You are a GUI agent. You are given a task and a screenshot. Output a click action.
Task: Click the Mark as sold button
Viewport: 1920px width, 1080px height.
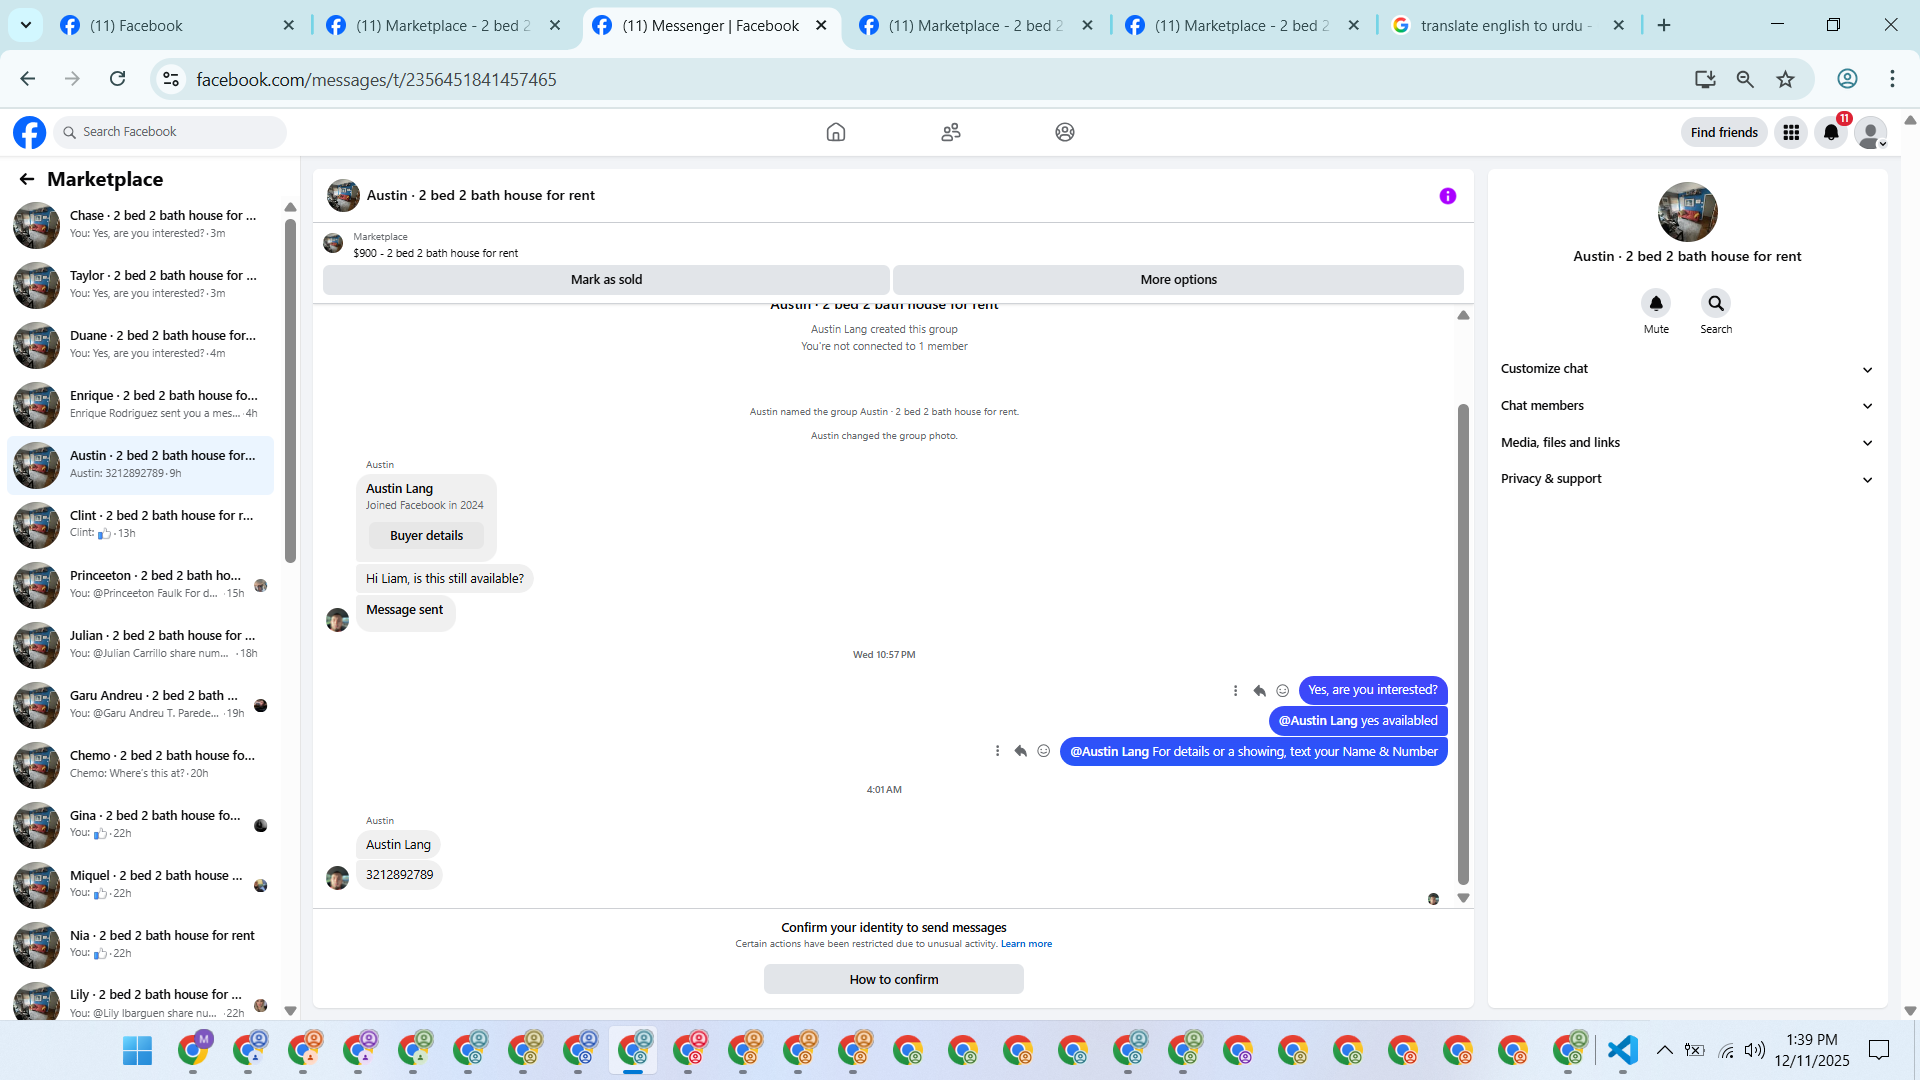coord(606,280)
